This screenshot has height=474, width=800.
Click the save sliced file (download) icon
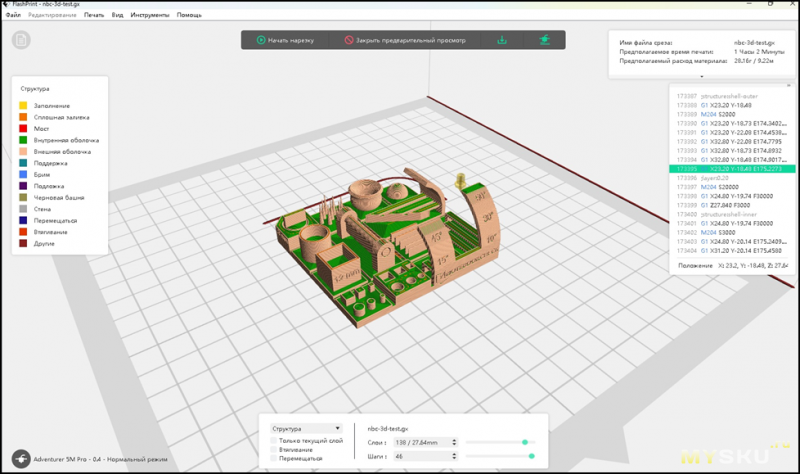point(502,40)
